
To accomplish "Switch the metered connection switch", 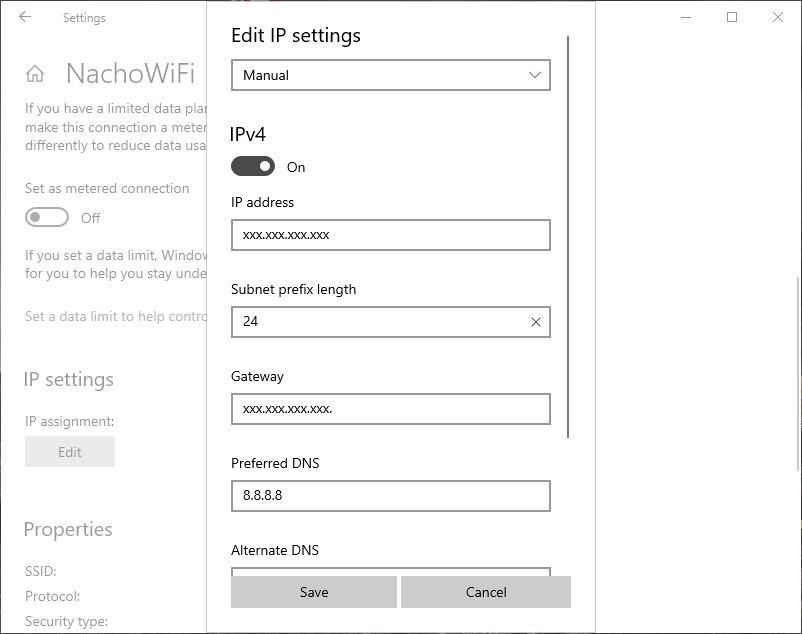I will click(46, 217).
